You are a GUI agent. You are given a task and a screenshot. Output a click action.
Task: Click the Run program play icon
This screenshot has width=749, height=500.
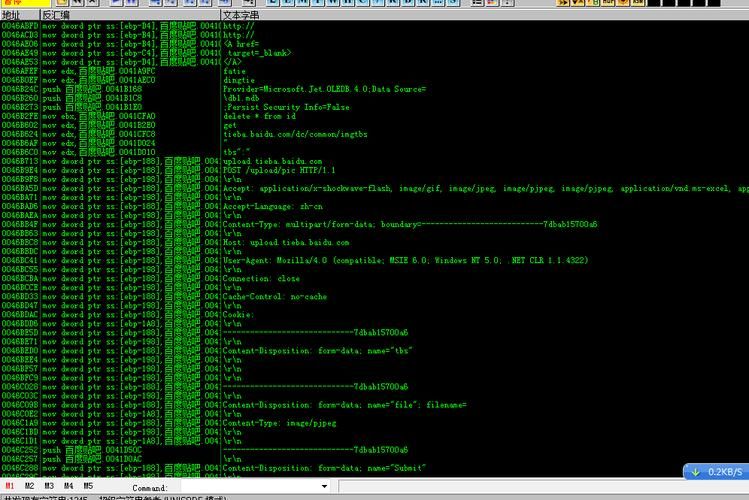coord(114,3)
